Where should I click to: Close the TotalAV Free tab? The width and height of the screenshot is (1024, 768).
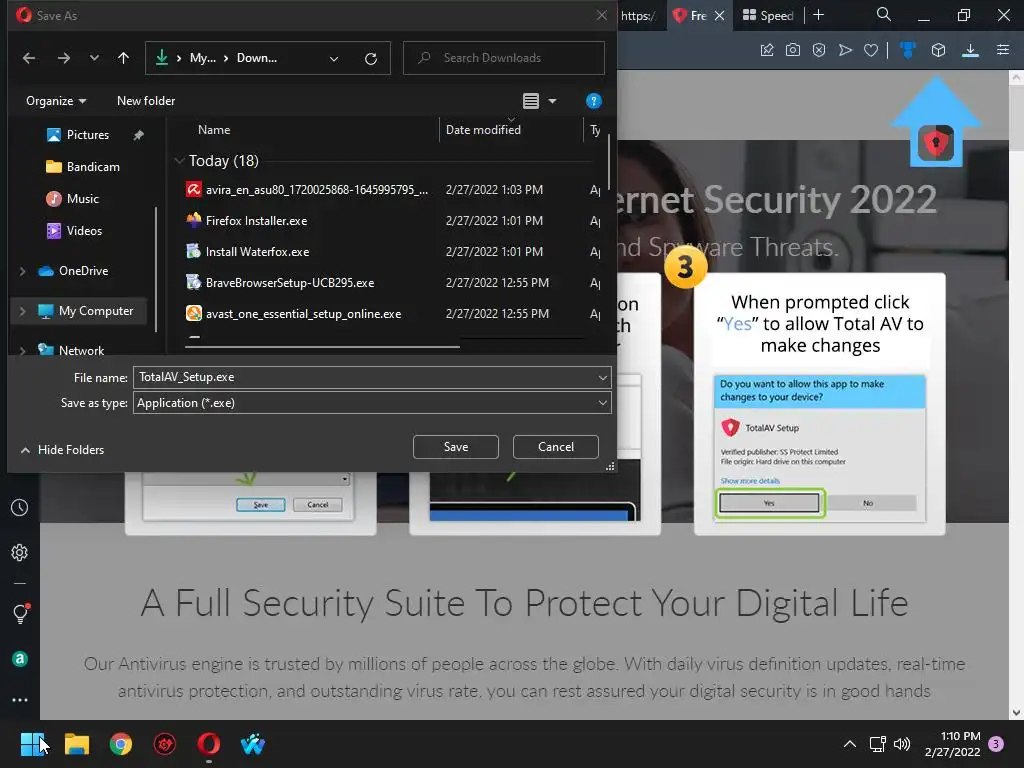[x=719, y=15]
